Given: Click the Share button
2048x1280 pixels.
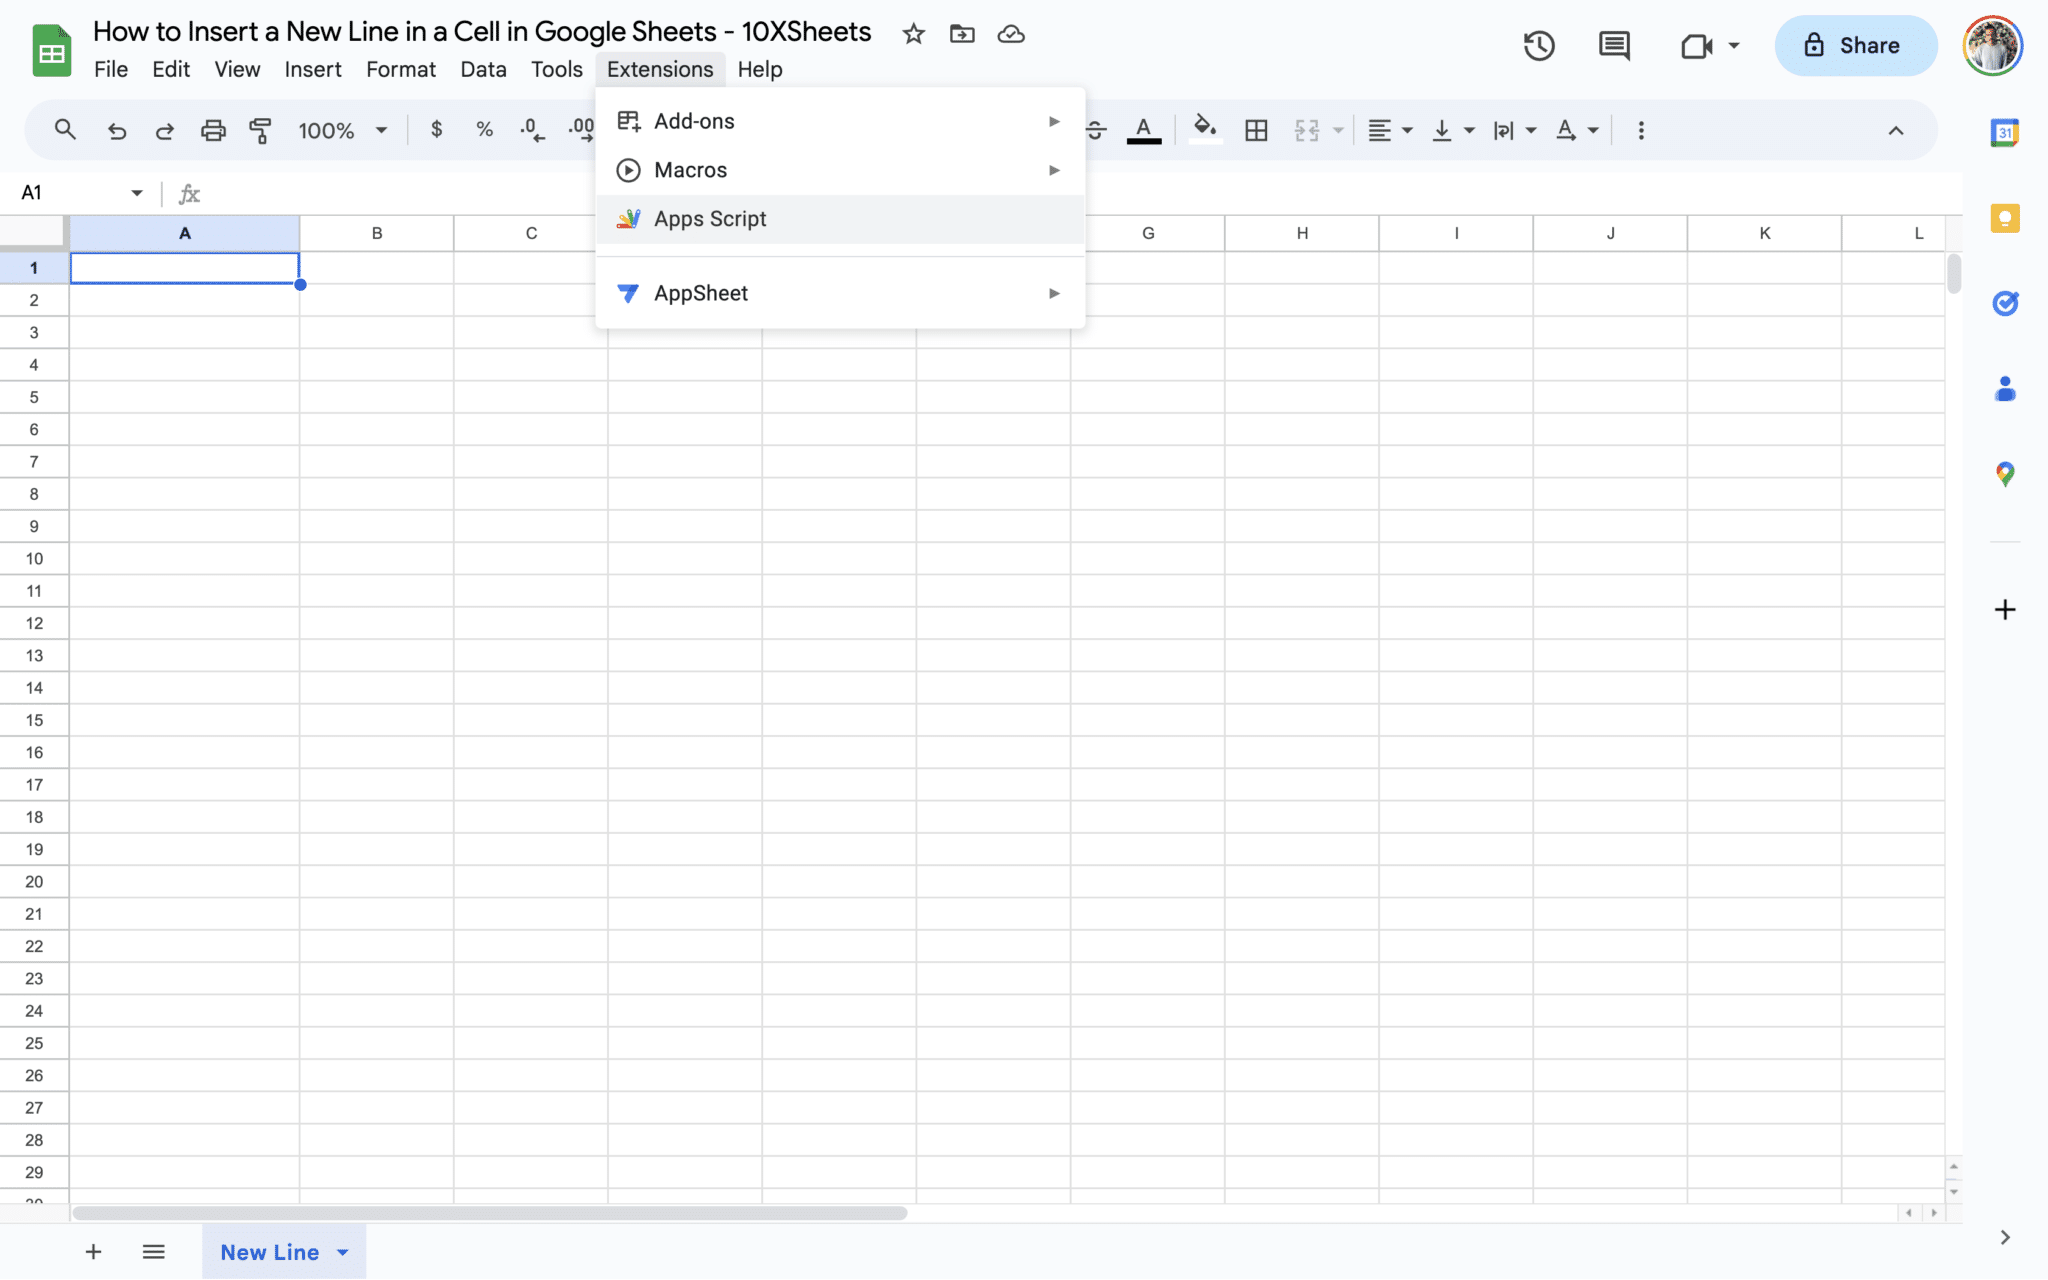Looking at the screenshot, I should click(x=1855, y=46).
